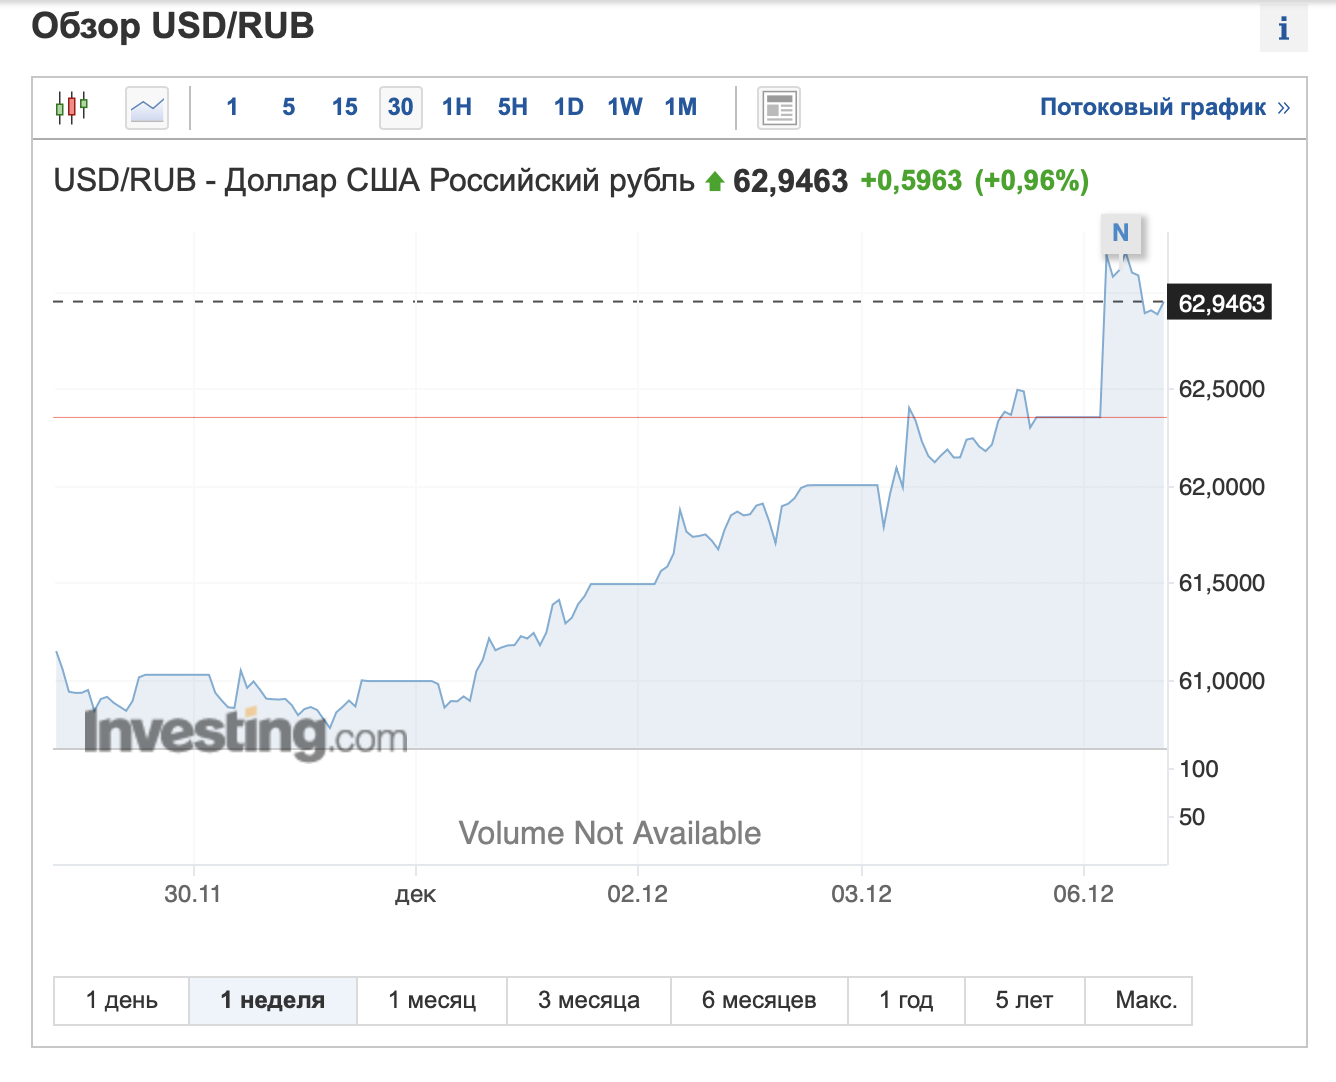Select the 1W interval
Image resolution: width=1336 pixels, height=1082 pixels.
coord(625,107)
